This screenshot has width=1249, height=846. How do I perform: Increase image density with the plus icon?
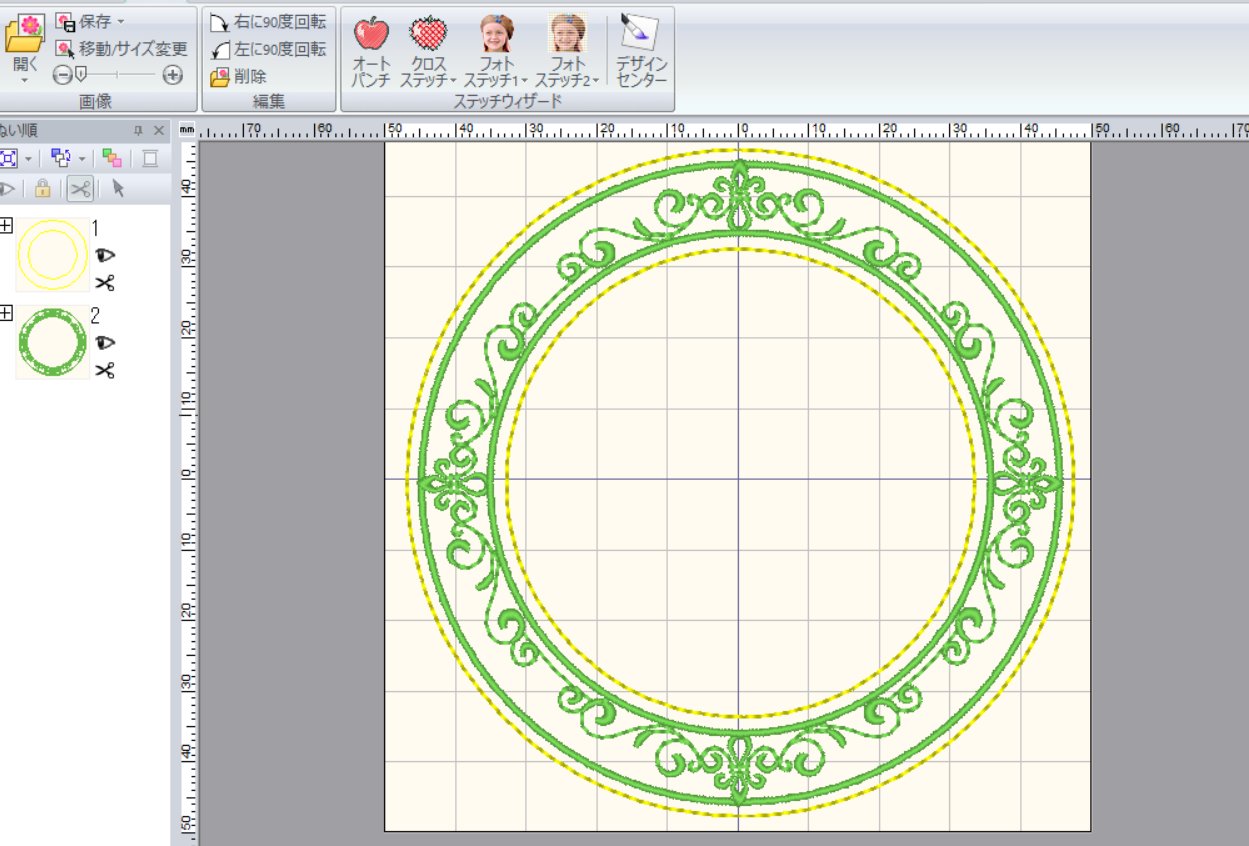[173, 75]
